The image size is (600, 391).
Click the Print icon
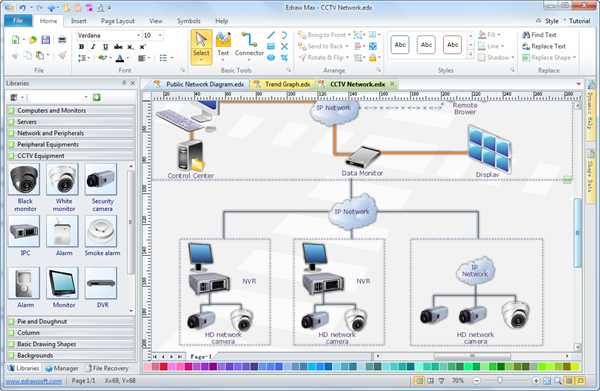tap(62, 39)
